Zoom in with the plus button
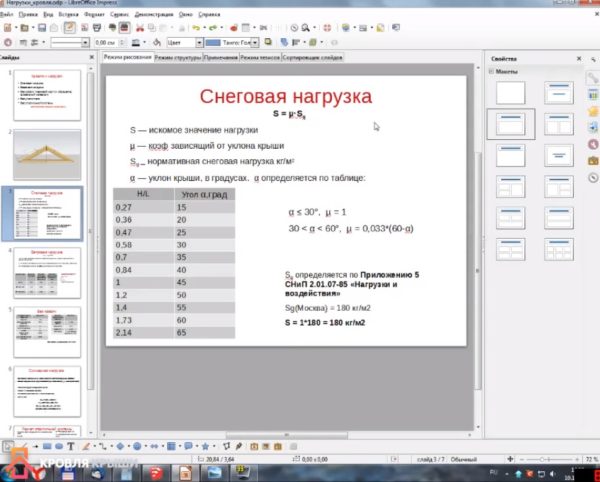The width and height of the screenshot is (600, 482). (577, 459)
